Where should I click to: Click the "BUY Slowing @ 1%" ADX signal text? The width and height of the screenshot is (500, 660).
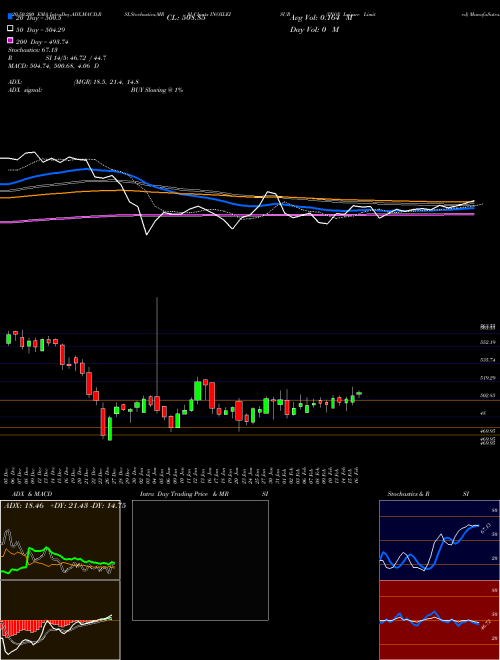tap(157, 90)
